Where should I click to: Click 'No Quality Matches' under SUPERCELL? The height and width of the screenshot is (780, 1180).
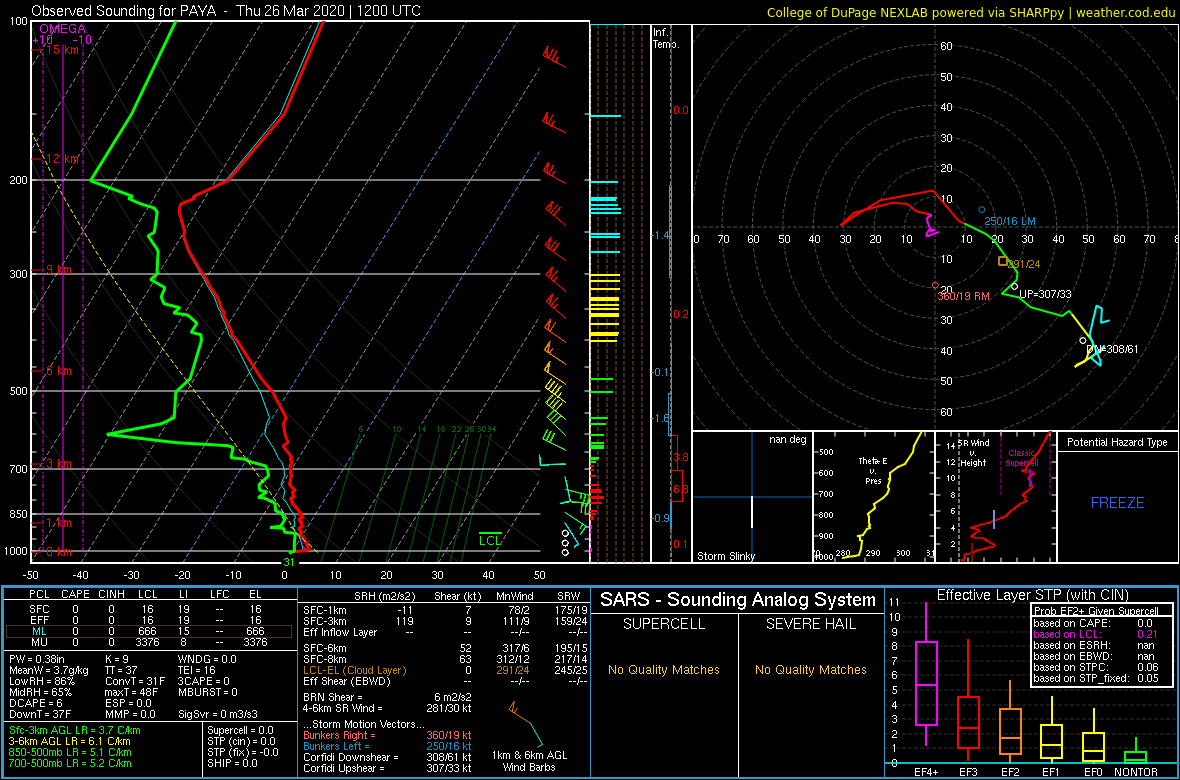click(x=662, y=669)
